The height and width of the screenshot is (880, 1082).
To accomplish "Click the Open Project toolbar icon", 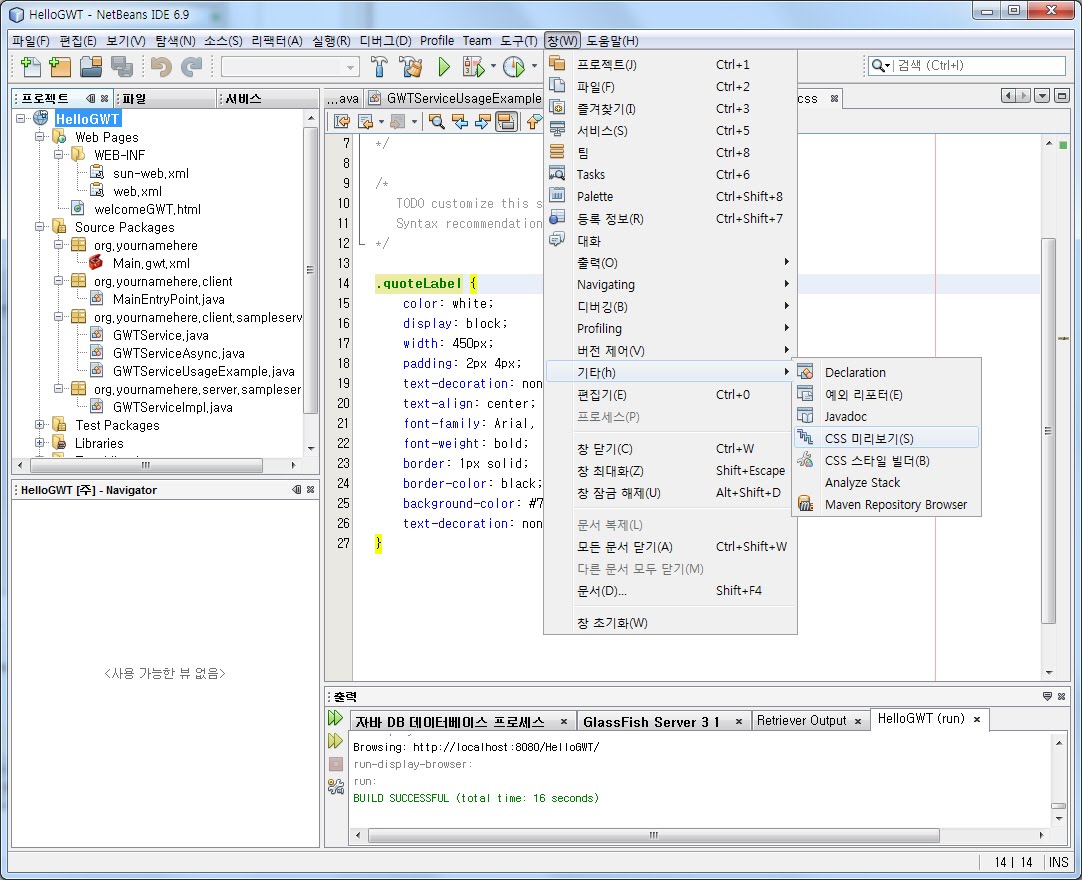I will click(x=91, y=66).
